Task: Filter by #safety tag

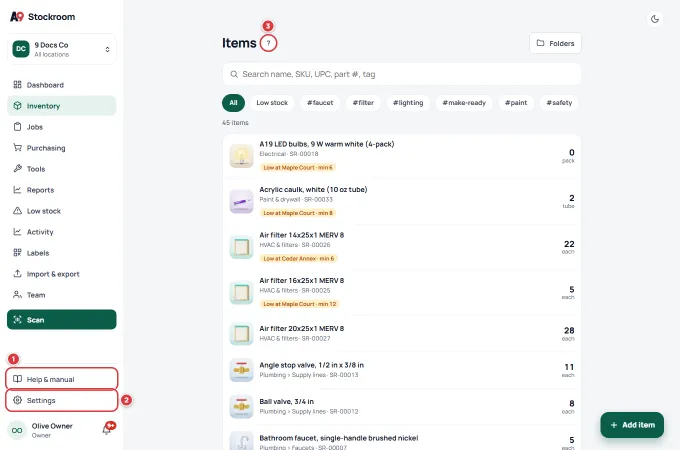Action: (x=559, y=103)
